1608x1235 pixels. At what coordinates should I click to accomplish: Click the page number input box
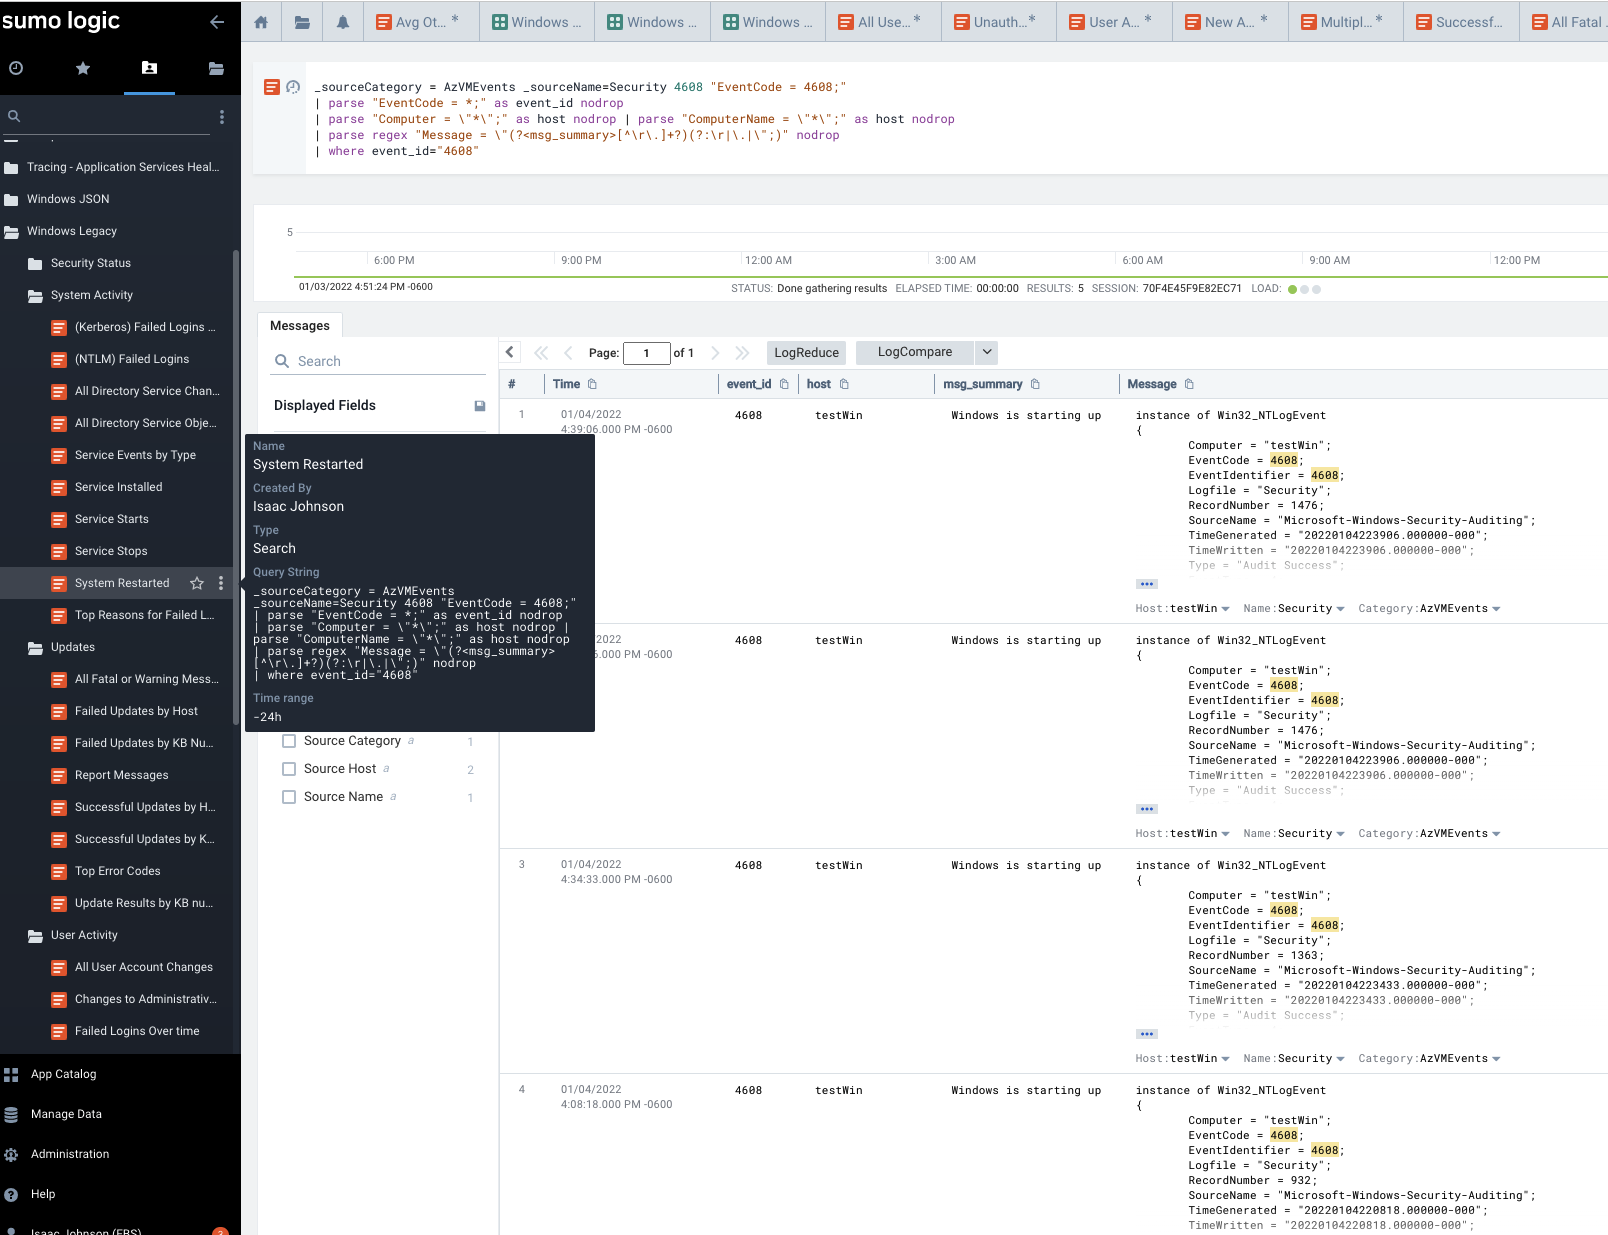(x=646, y=353)
